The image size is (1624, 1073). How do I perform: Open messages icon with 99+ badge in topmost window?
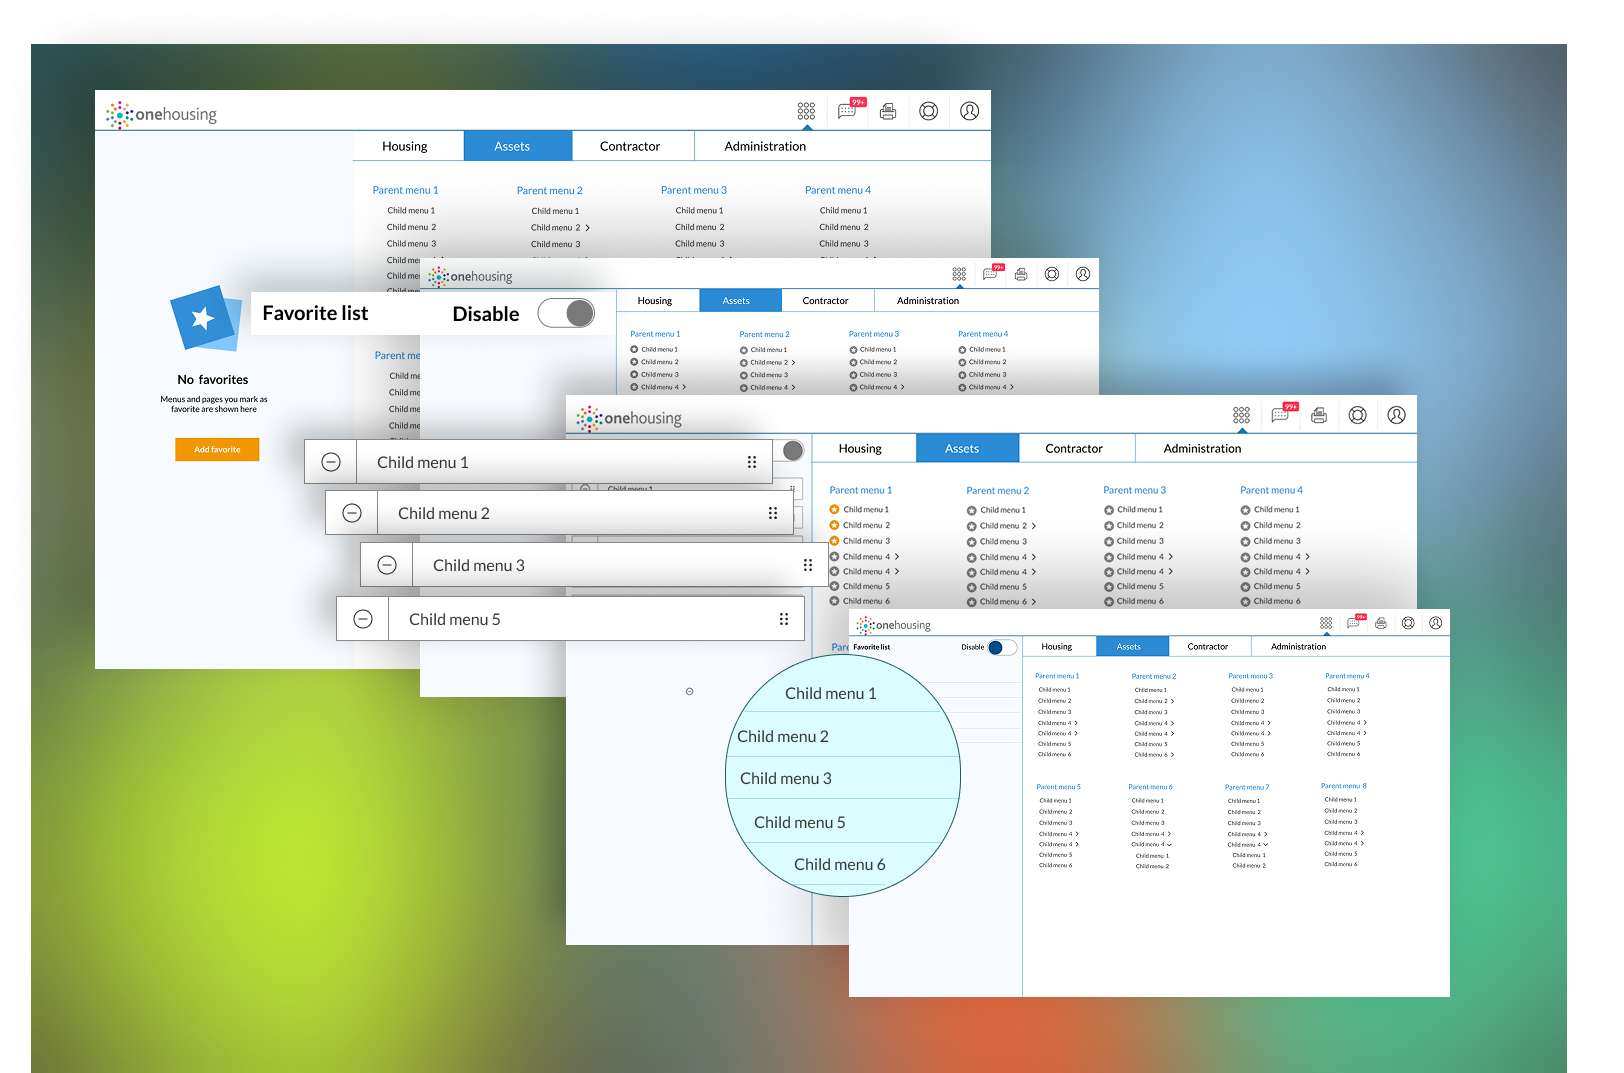click(847, 111)
